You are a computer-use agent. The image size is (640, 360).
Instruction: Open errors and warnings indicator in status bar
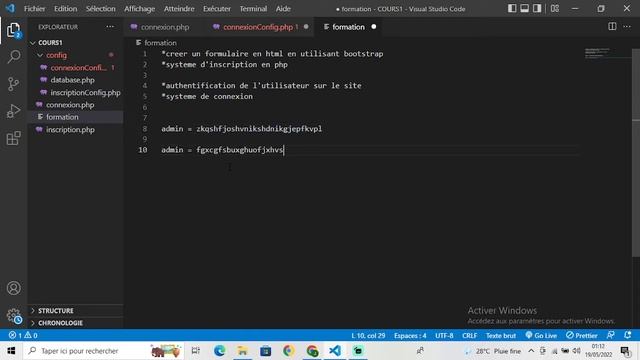pyautogui.click(x=23, y=335)
